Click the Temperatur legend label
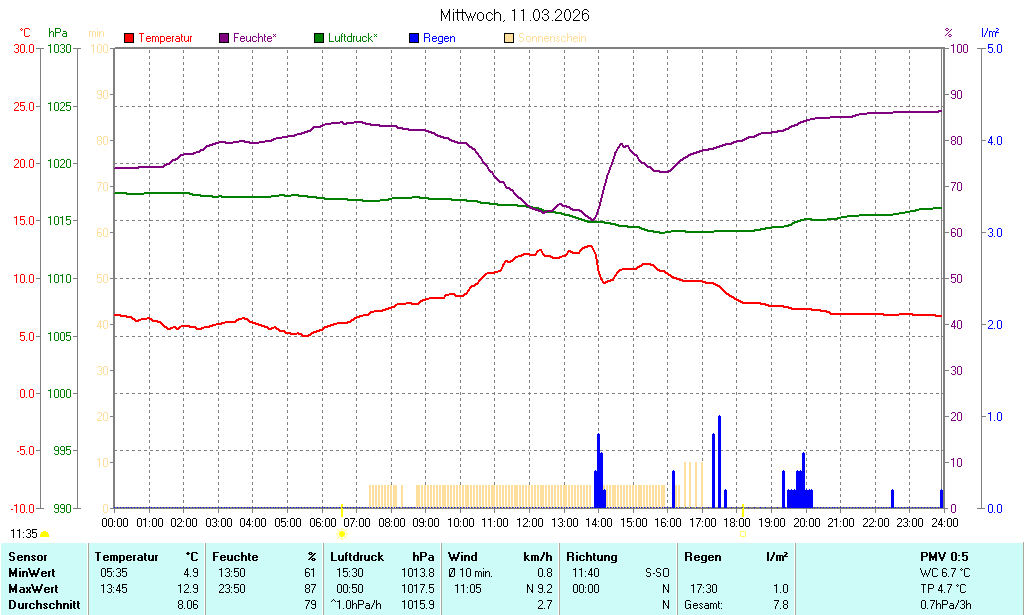 165,38
